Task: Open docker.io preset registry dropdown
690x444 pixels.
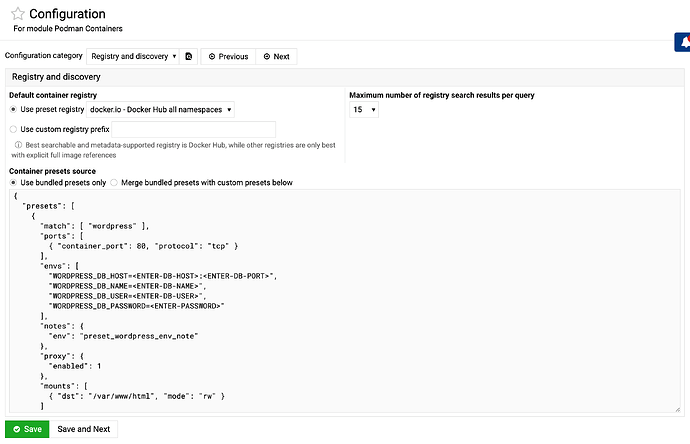Action: click(161, 109)
